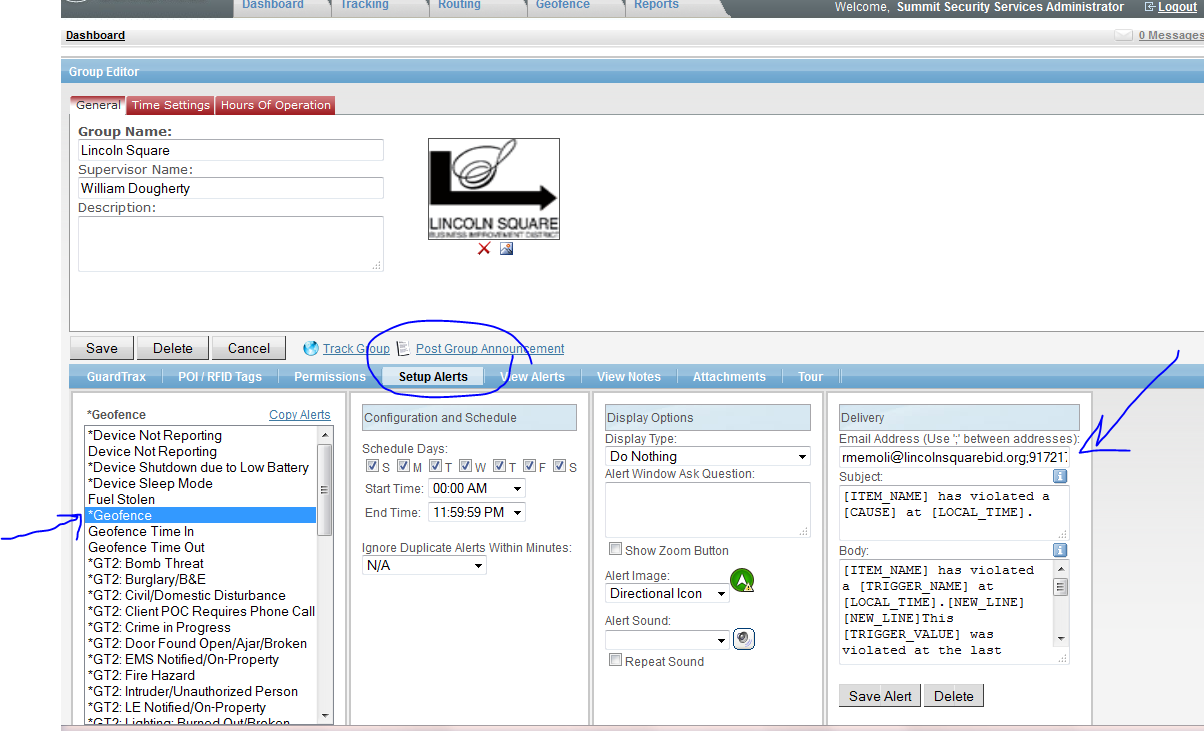Click the document icon beside Post Group Announcement
Image resolution: width=1204 pixels, height=731 pixels.
(404, 348)
